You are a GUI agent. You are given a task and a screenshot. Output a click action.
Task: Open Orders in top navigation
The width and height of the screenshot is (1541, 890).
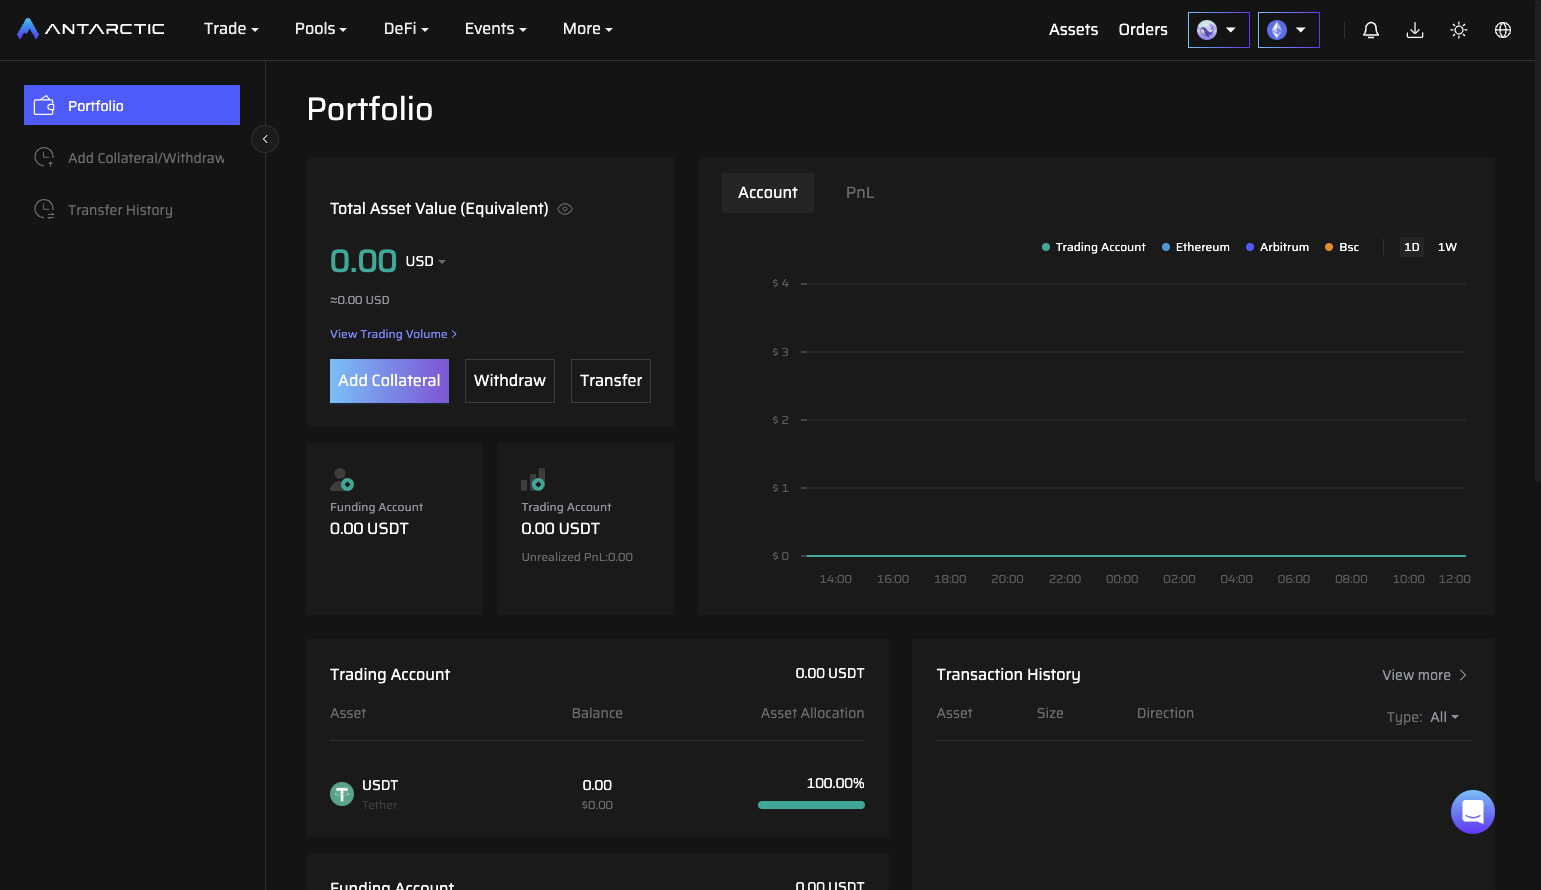tap(1143, 30)
